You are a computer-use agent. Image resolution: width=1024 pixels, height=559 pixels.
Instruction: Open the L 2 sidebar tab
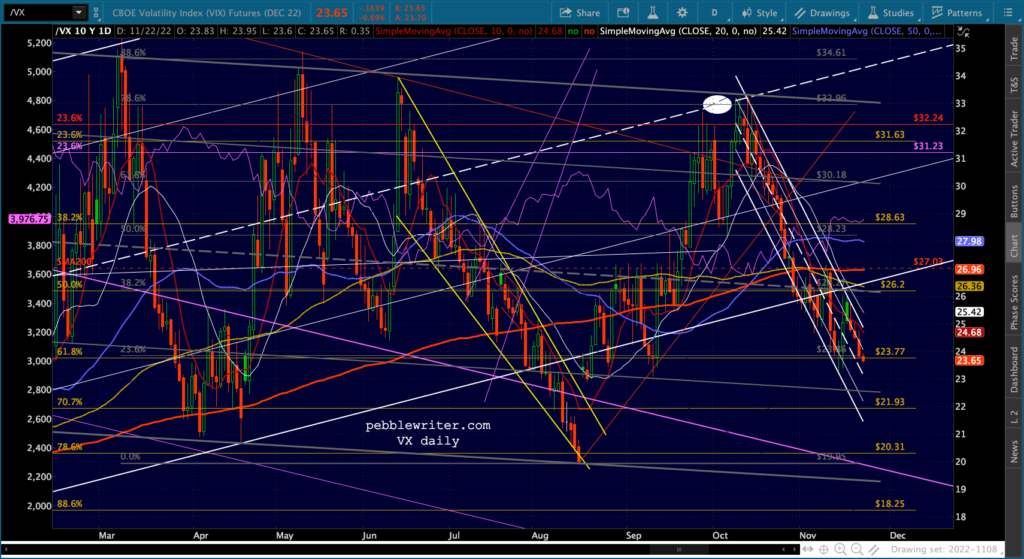[x=1014, y=417]
